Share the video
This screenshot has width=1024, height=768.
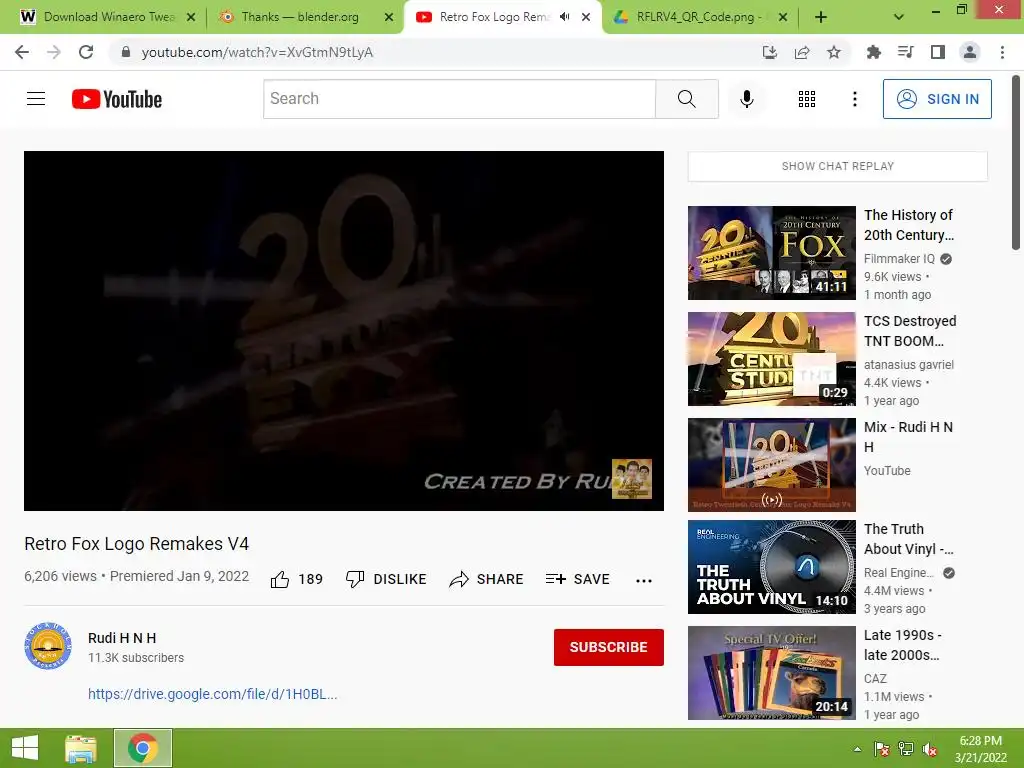click(x=486, y=579)
